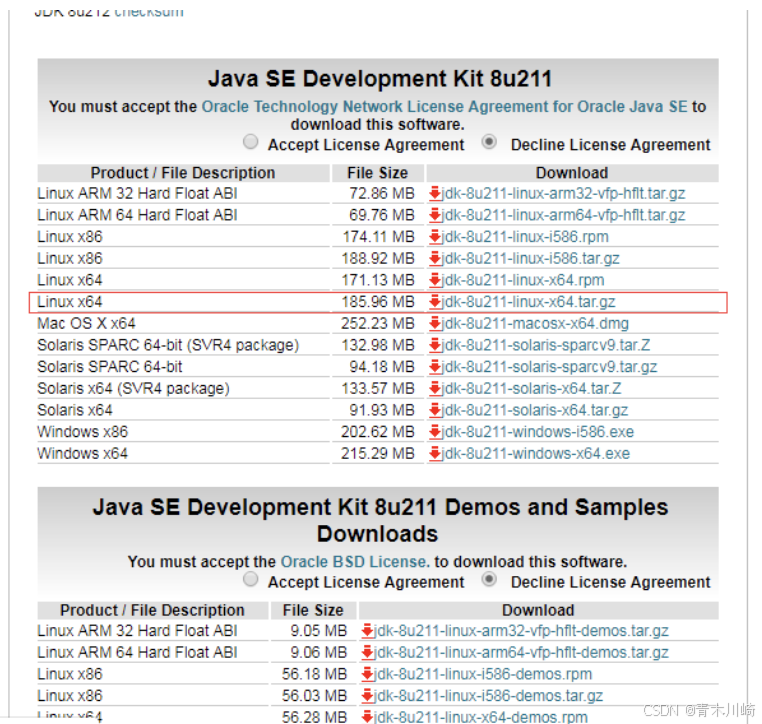The width and height of the screenshot is (762, 724).
Task: Click 'Java SE Development Kit 8u211 Demos and Samples' heading
Action: [380, 520]
